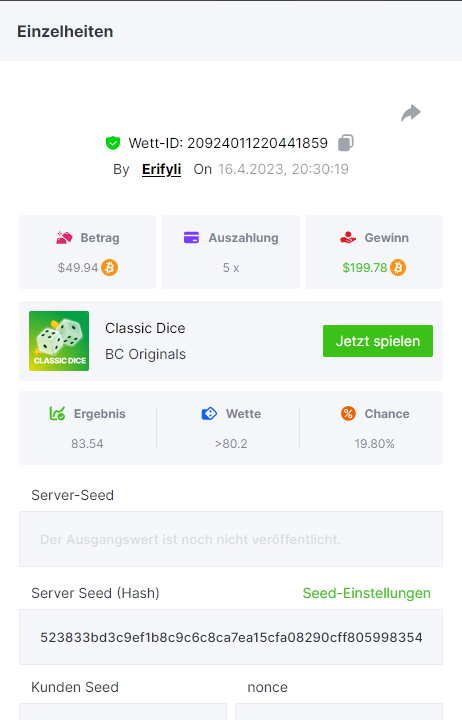Click the red Gewinn hand icon
Viewport: 462px width, 720px height.
(348, 237)
